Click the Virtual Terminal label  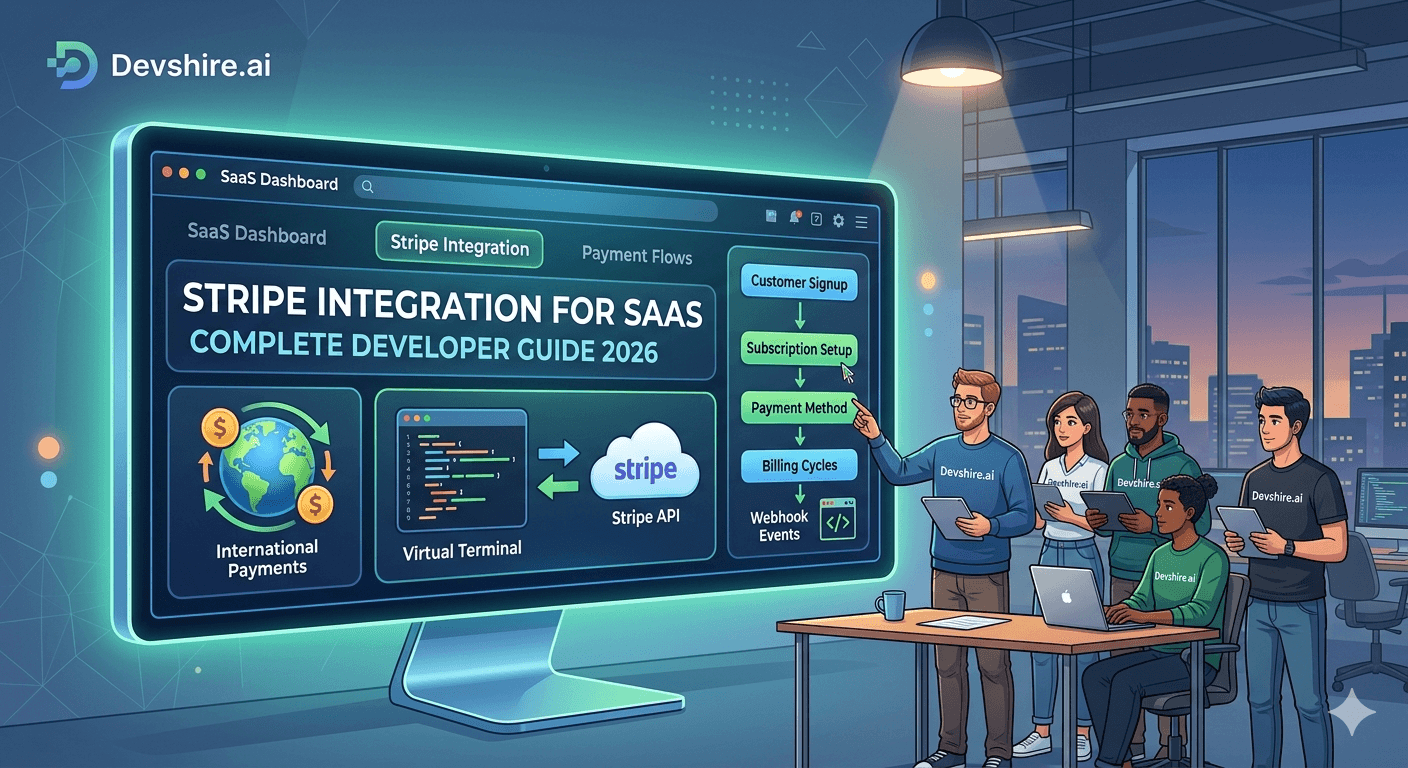coord(462,550)
